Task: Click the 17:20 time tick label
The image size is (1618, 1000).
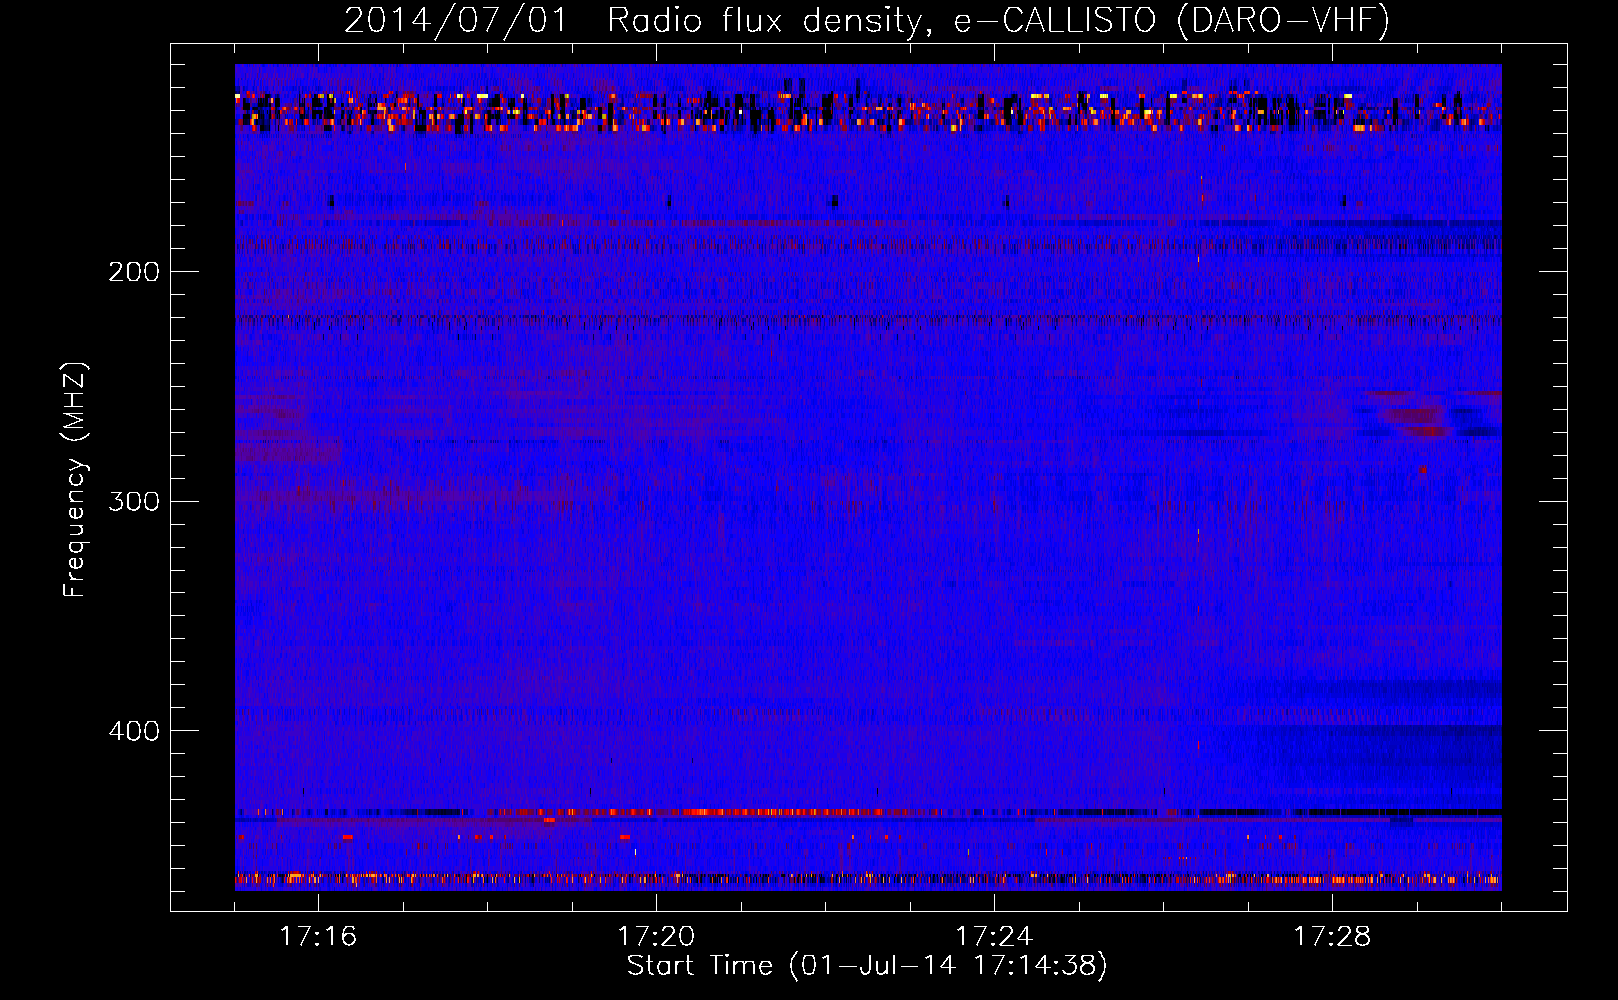Action: coord(656,936)
